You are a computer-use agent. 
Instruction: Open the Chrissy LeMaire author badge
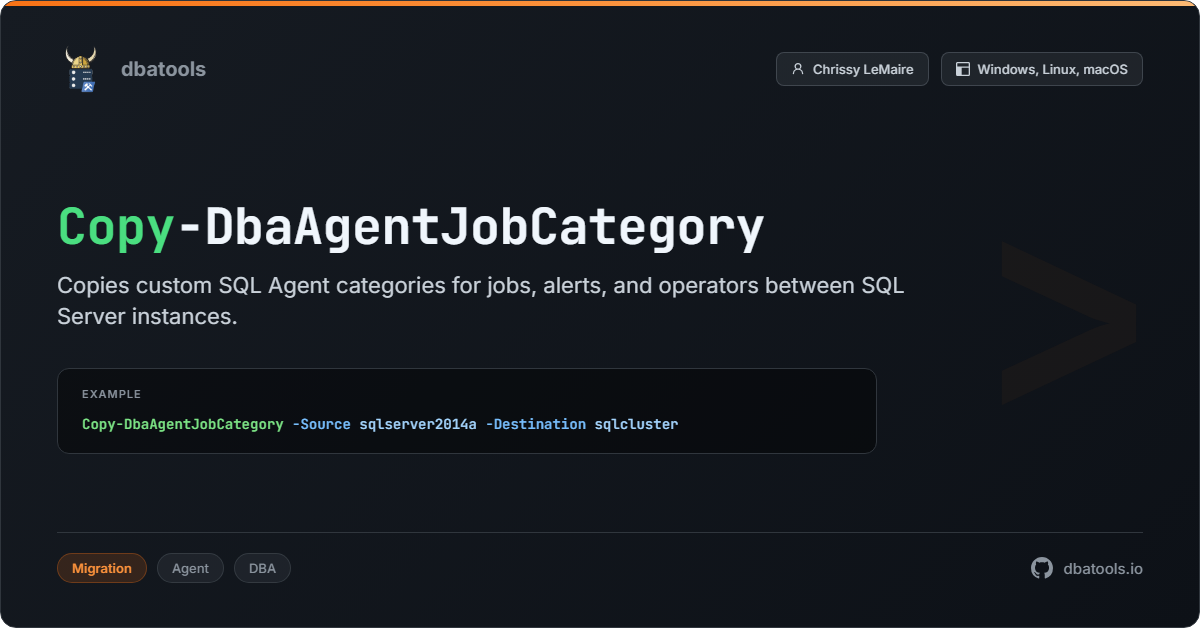pyautogui.click(x=852, y=69)
